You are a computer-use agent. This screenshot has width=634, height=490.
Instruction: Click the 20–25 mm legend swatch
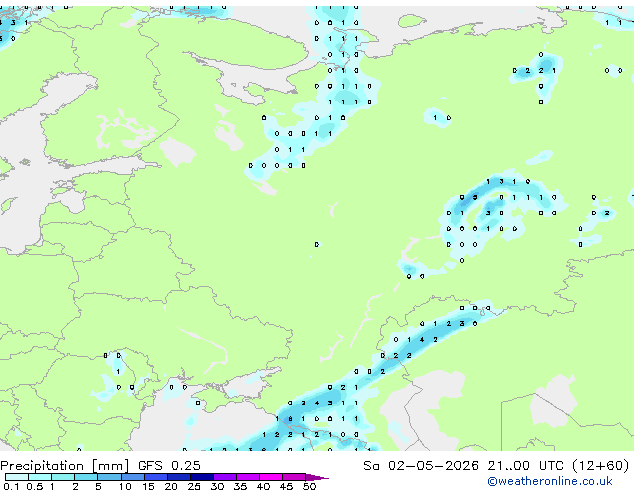point(179,477)
